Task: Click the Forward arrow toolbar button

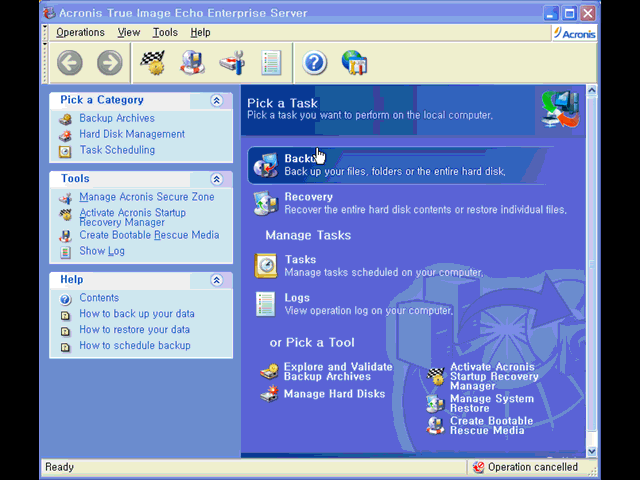Action: [109, 63]
